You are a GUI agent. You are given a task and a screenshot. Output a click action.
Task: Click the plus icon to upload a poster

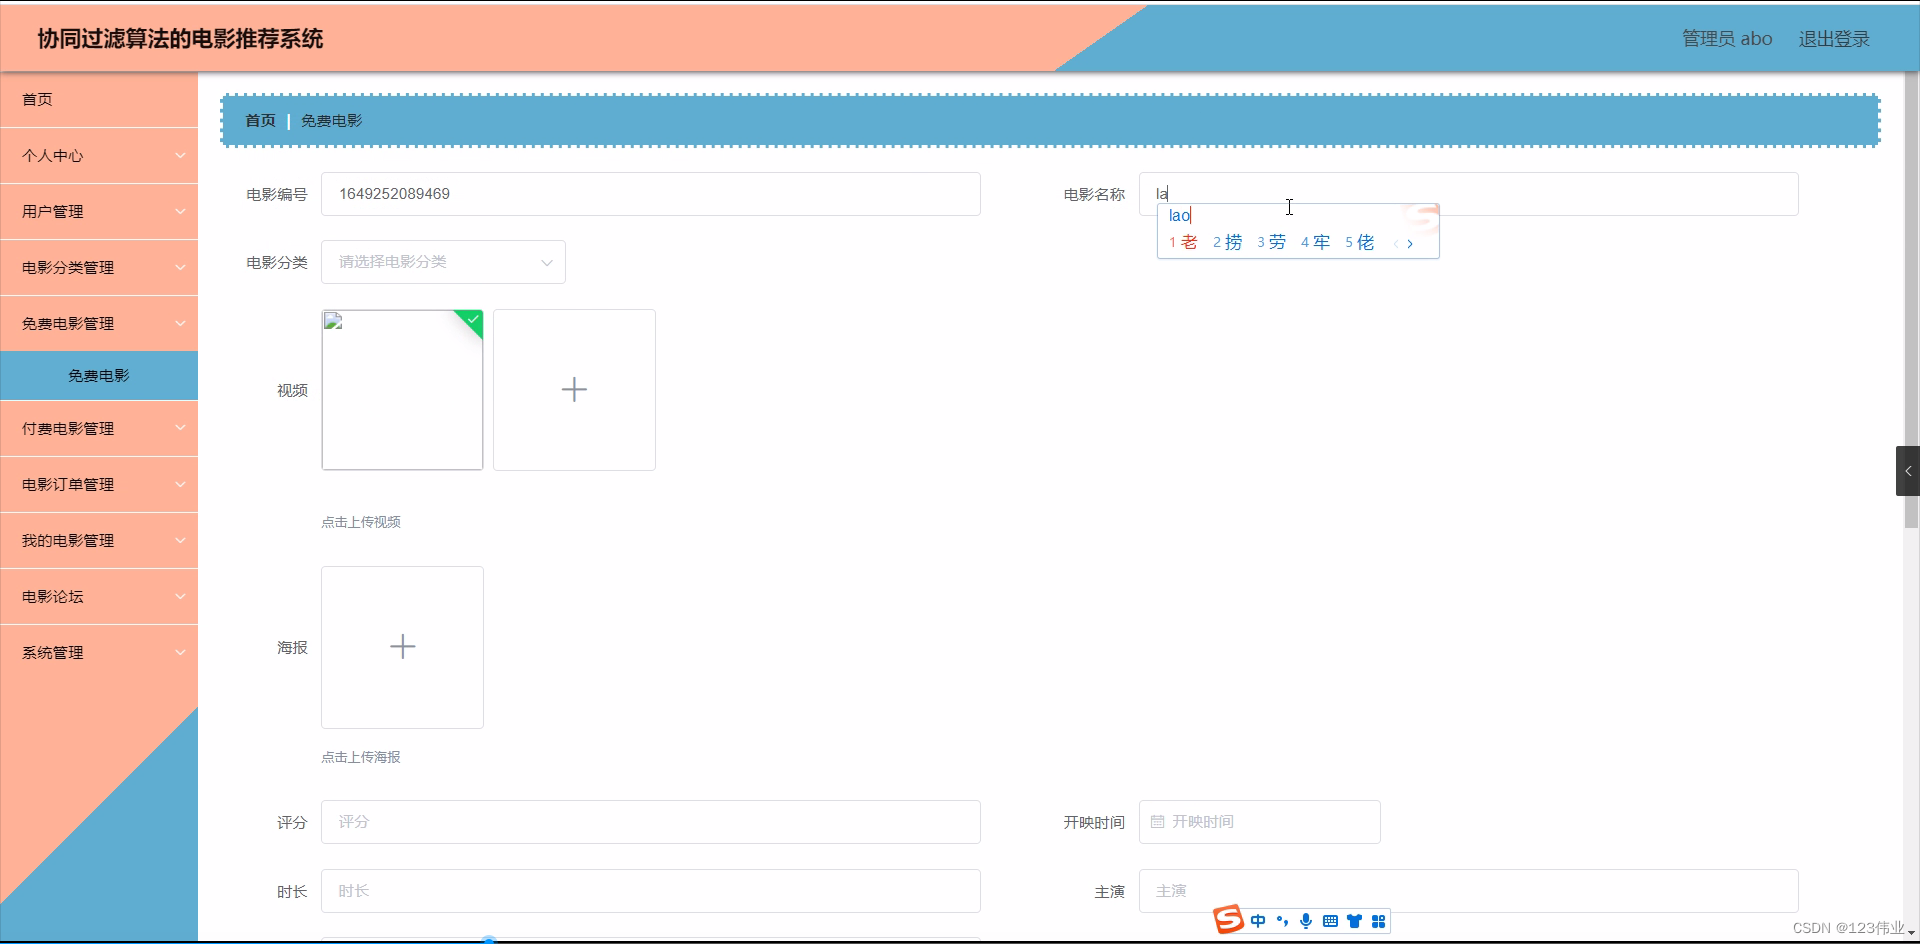pos(402,647)
